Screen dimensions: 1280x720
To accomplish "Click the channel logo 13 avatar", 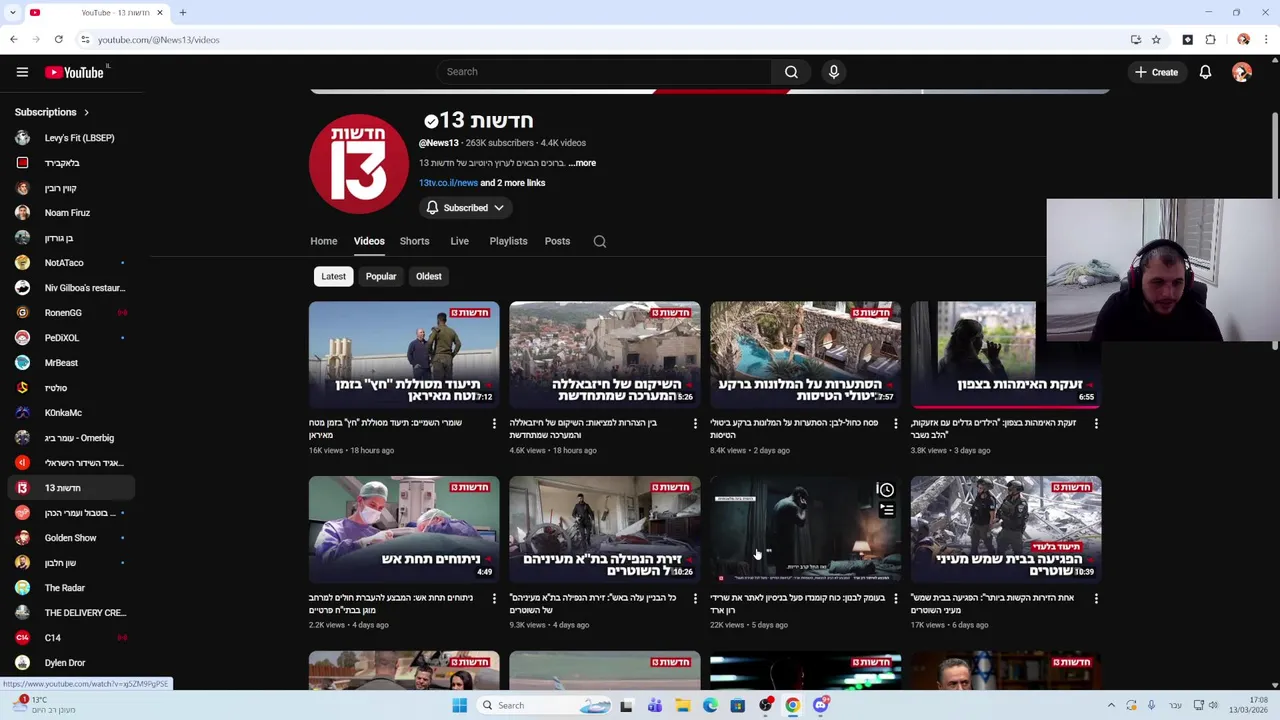I will (358, 163).
